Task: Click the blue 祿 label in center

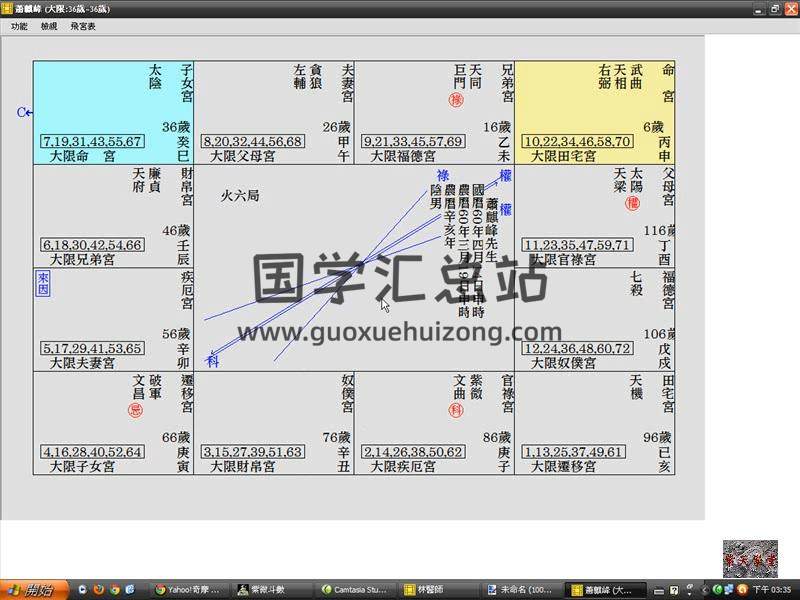Action: (442, 176)
